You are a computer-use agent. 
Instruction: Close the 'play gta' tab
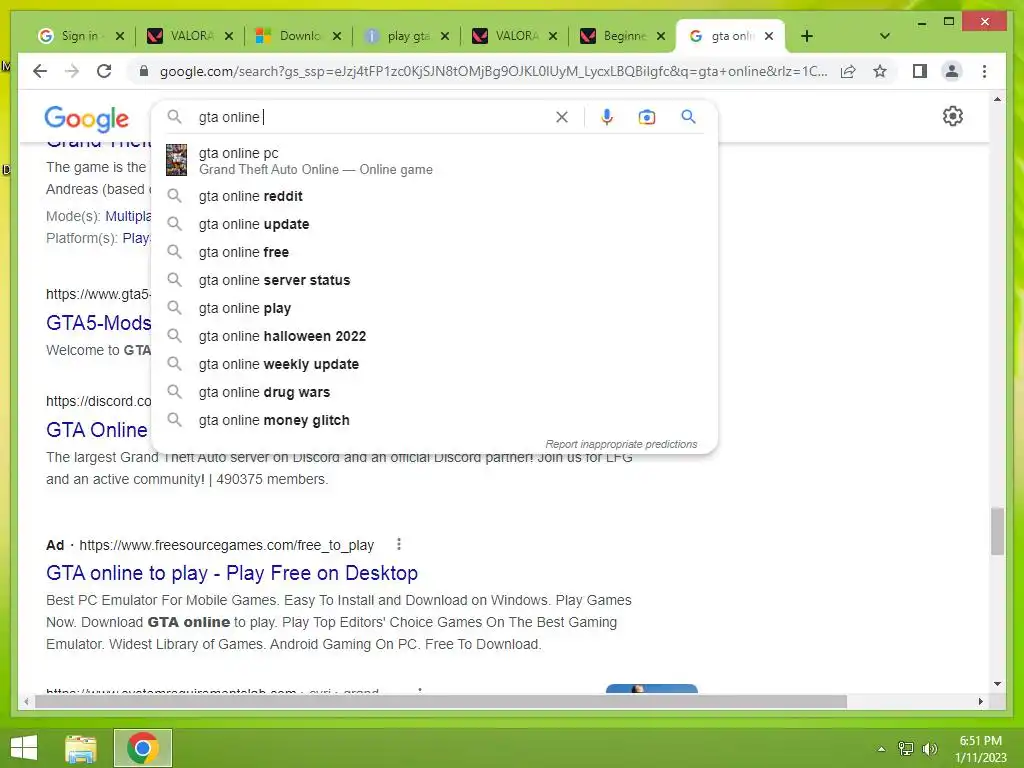445,36
